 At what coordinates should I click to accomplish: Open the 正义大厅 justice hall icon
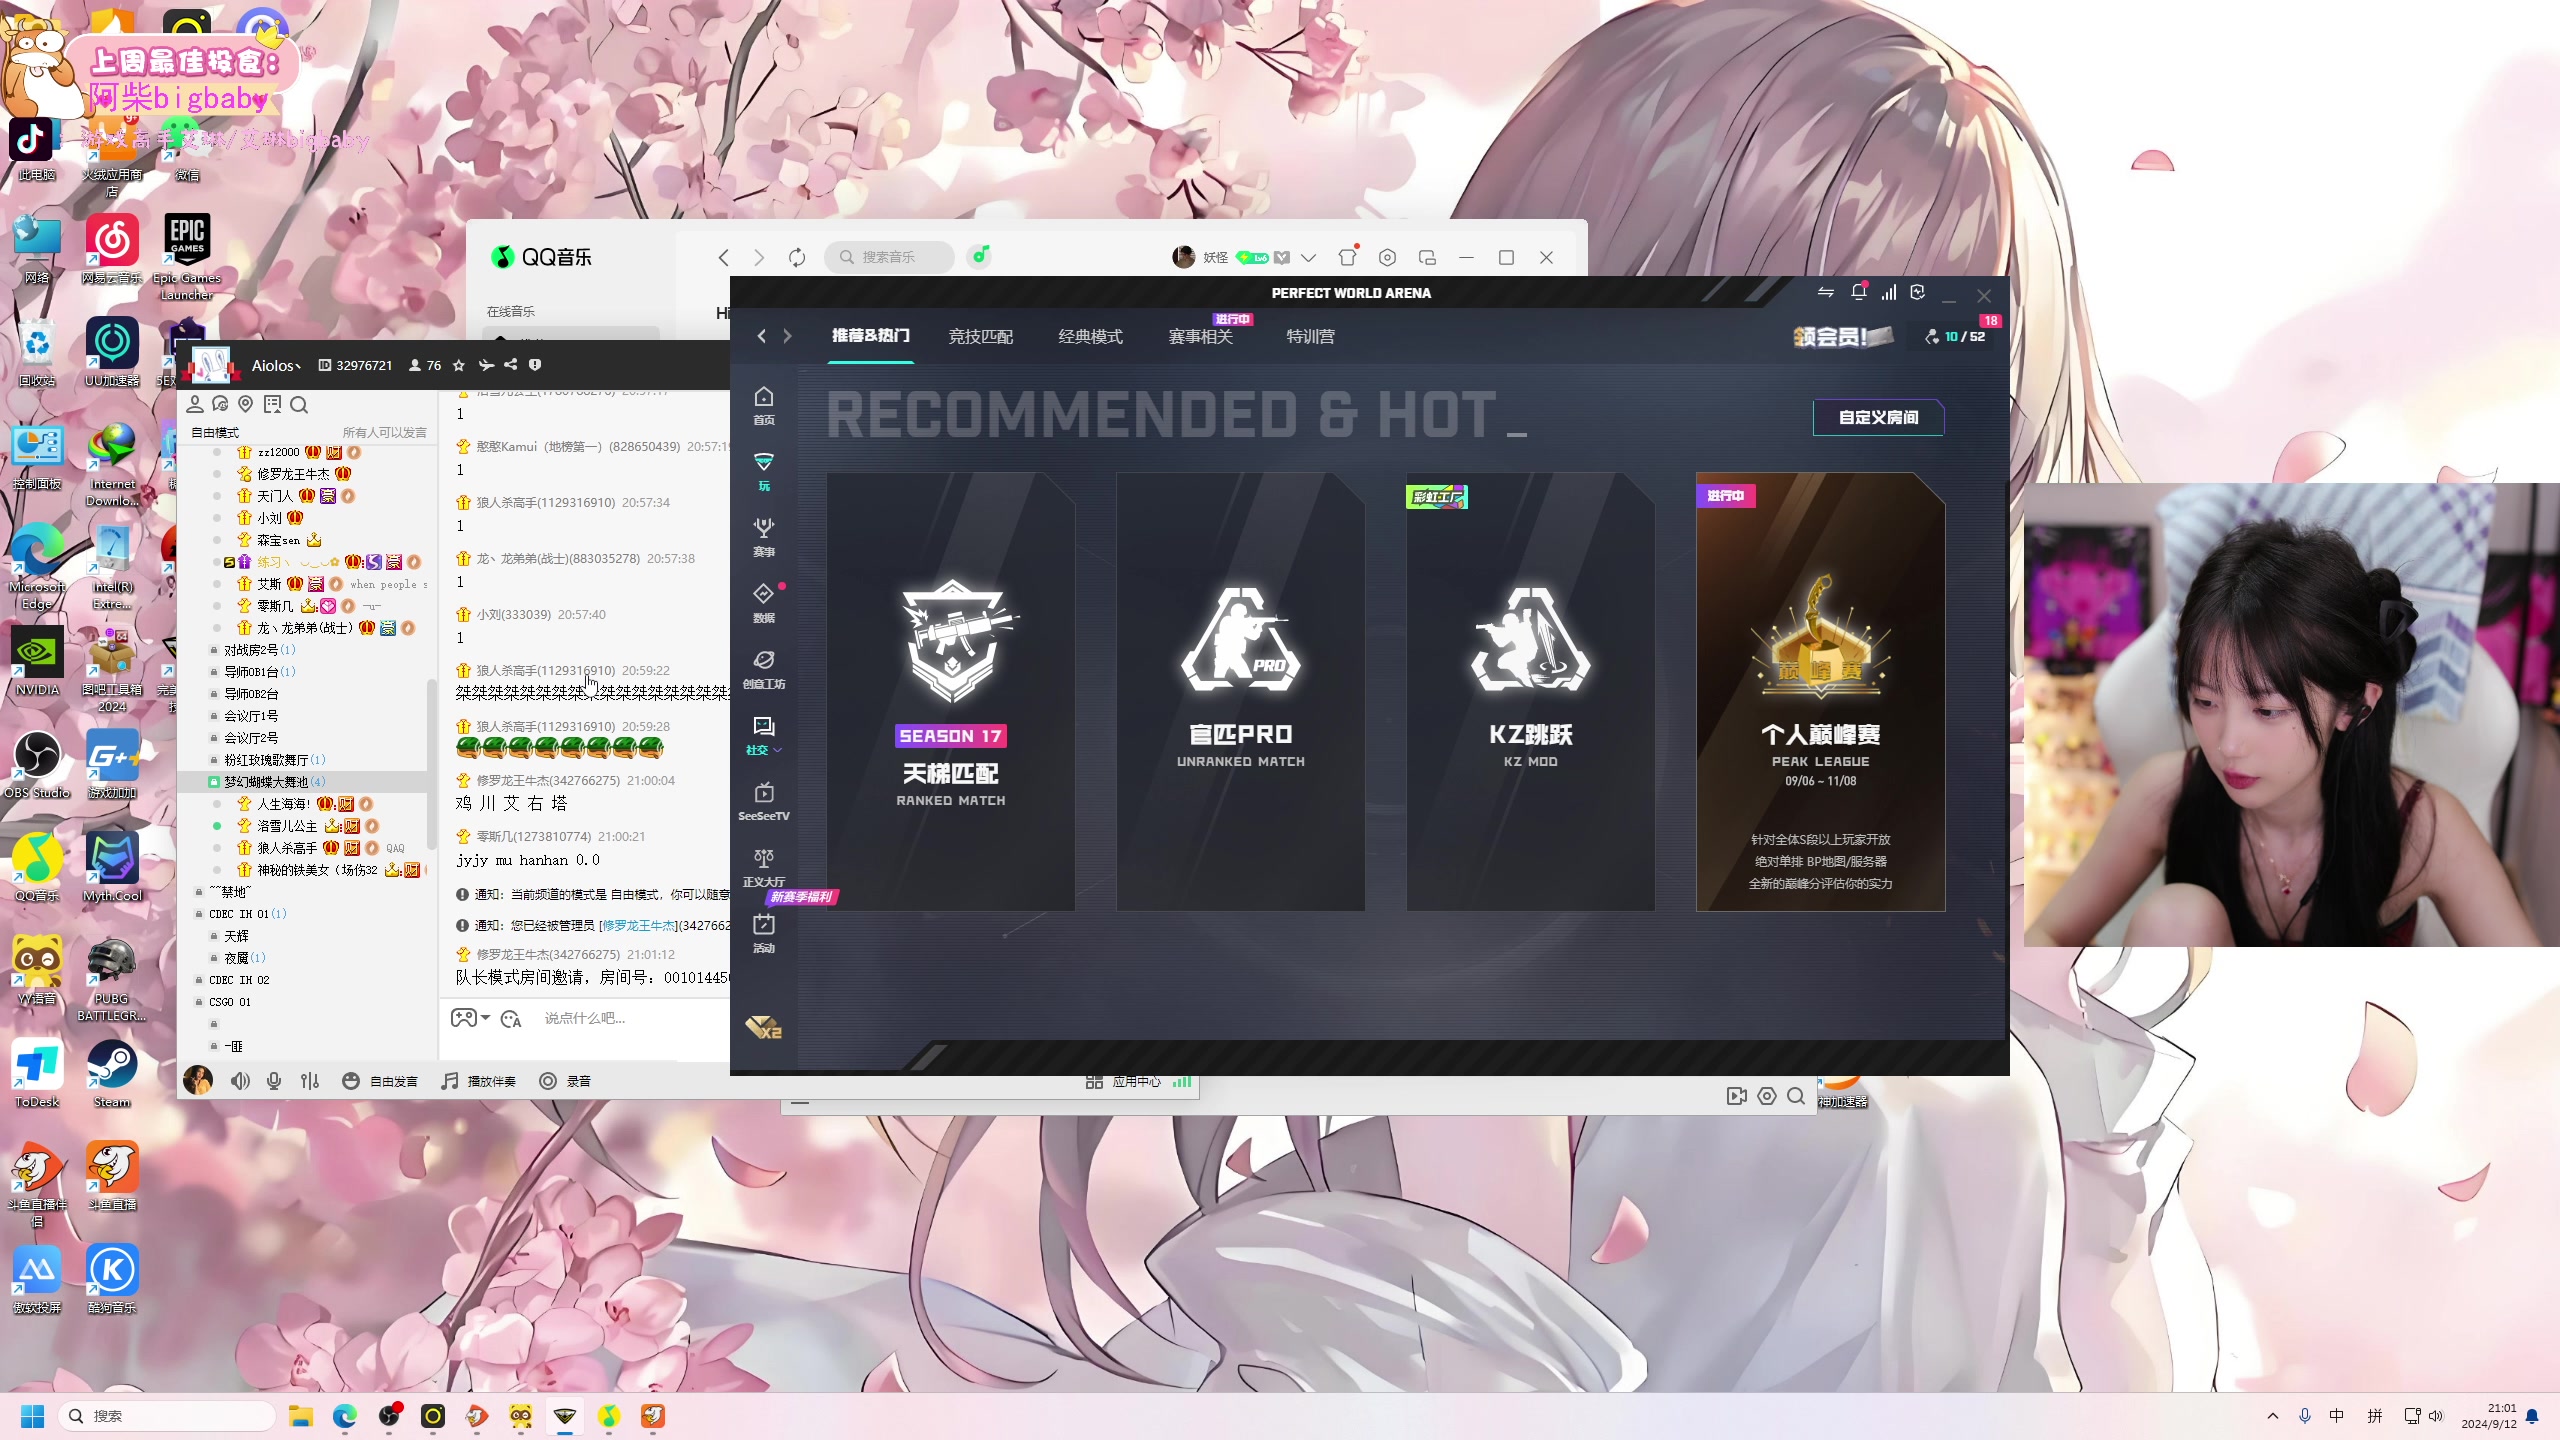tap(764, 867)
